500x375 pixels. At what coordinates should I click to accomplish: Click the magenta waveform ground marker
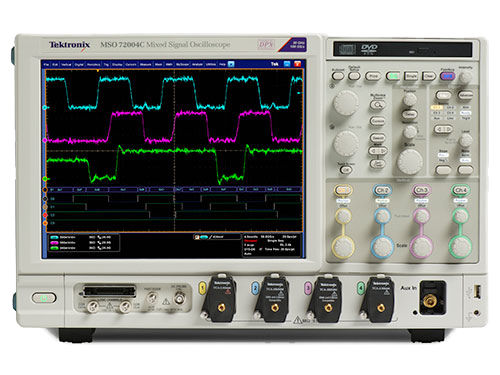point(44,141)
